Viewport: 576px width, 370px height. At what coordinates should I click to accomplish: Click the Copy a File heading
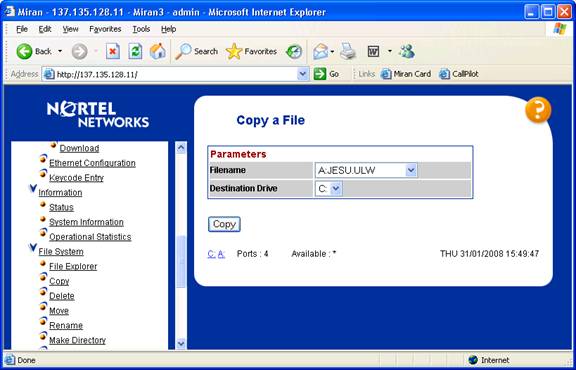[271, 121]
